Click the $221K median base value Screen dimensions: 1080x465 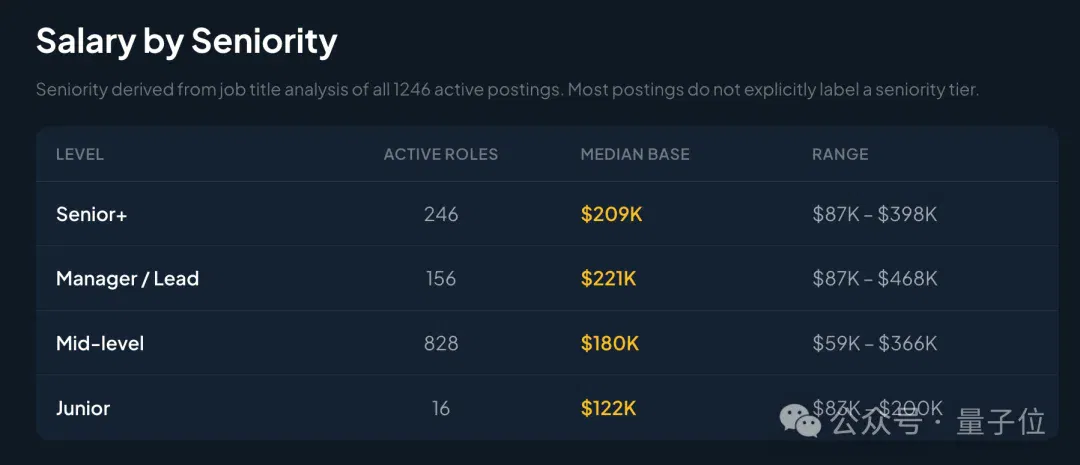click(x=609, y=279)
